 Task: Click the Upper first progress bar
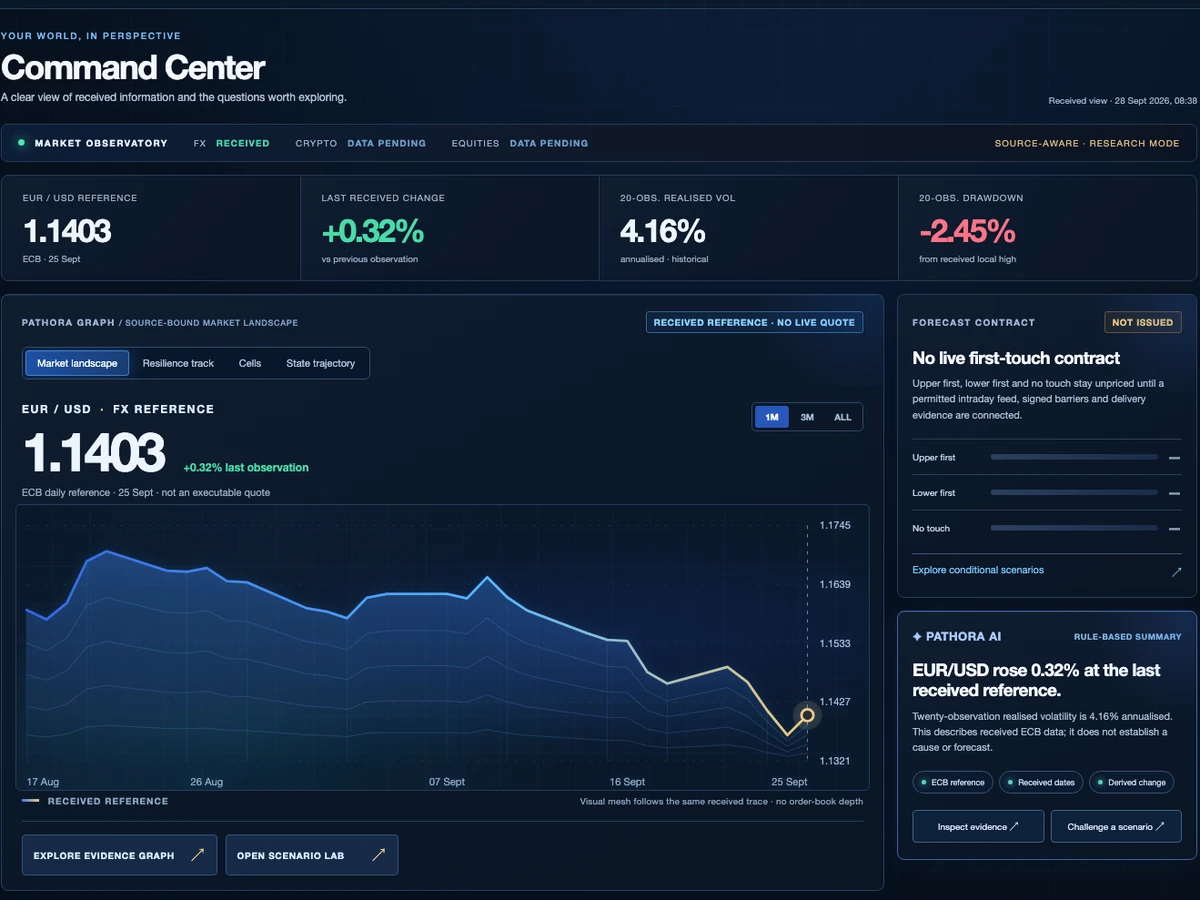coord(1074,457)
